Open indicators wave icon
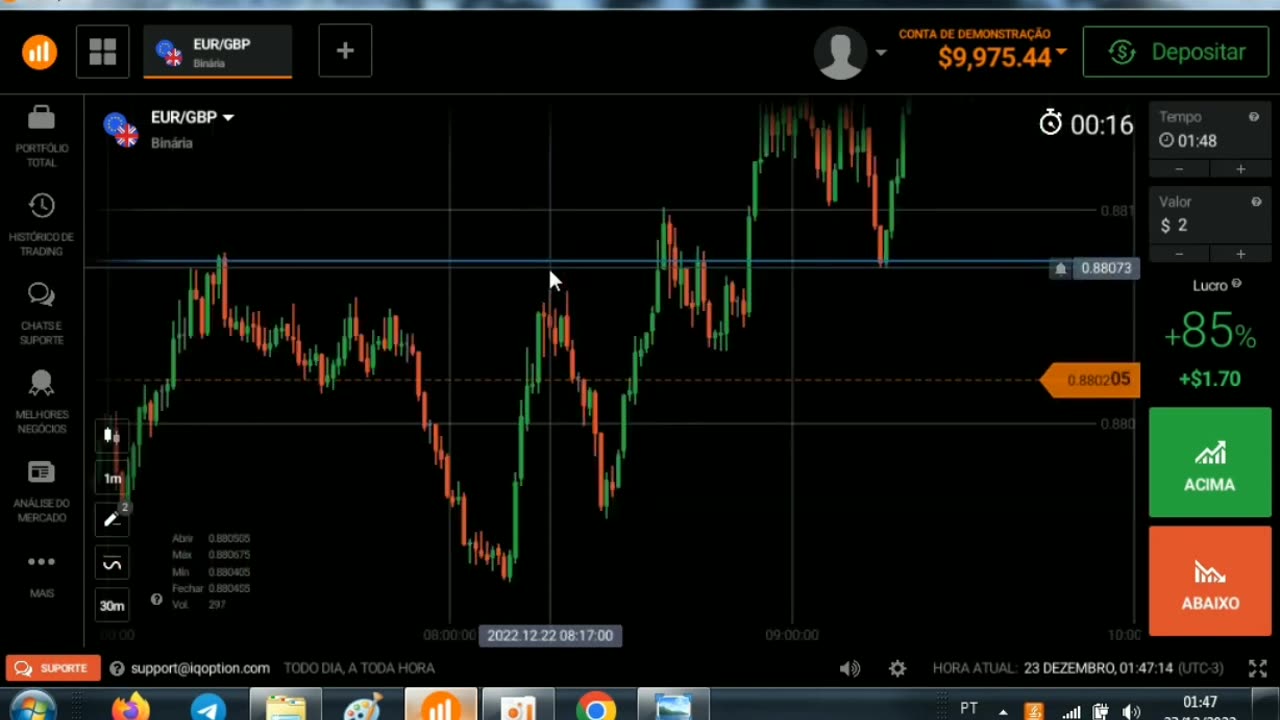 point(112,564)
